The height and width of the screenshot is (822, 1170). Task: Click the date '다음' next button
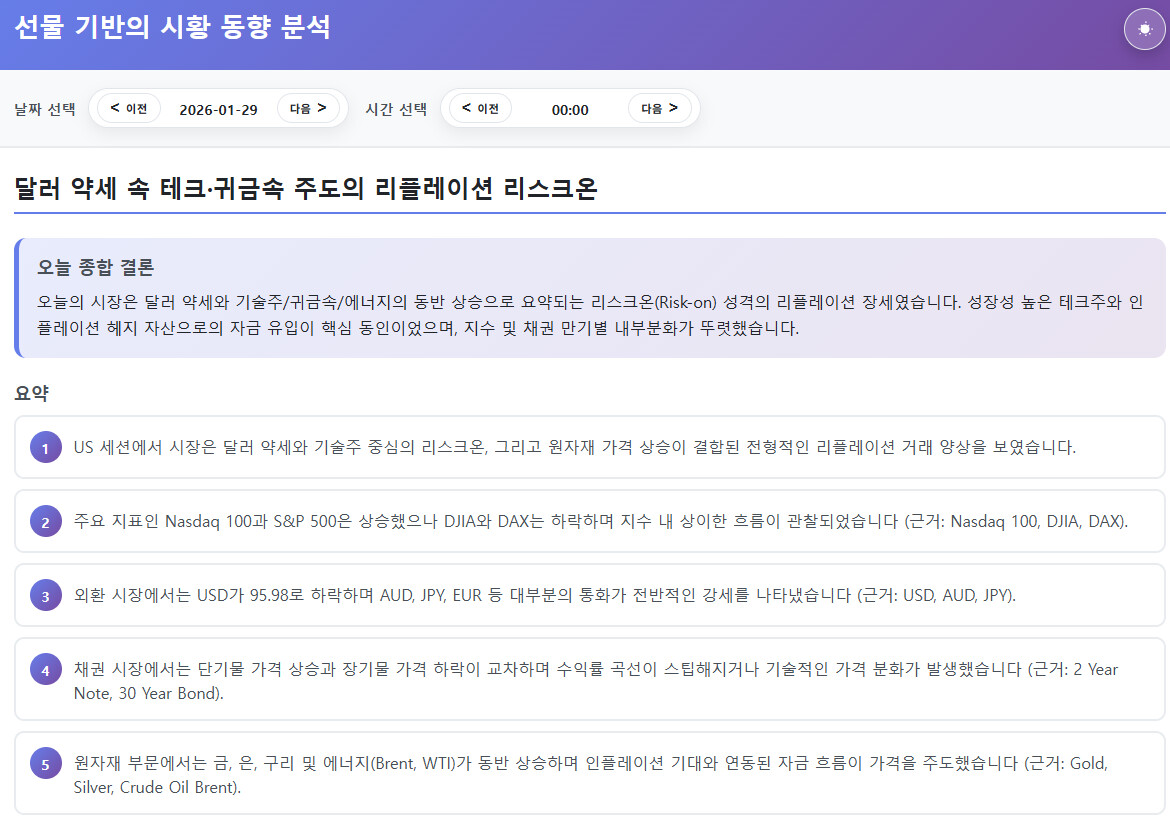point(308,108)
